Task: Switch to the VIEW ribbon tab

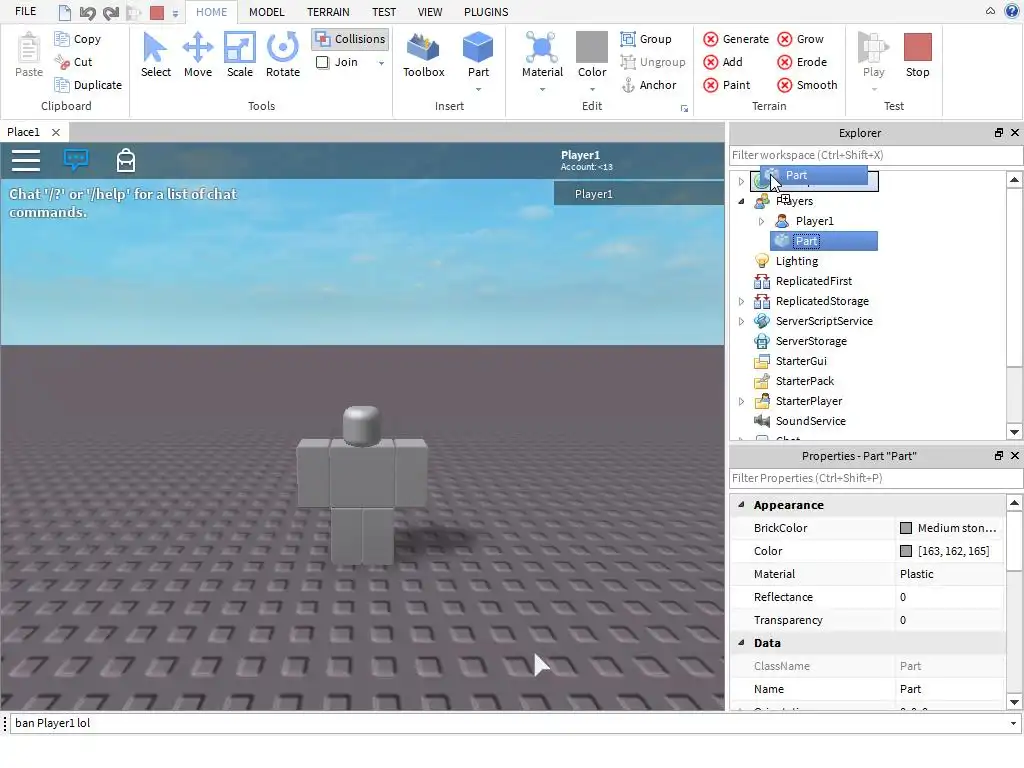Action: tap(430, 12)
